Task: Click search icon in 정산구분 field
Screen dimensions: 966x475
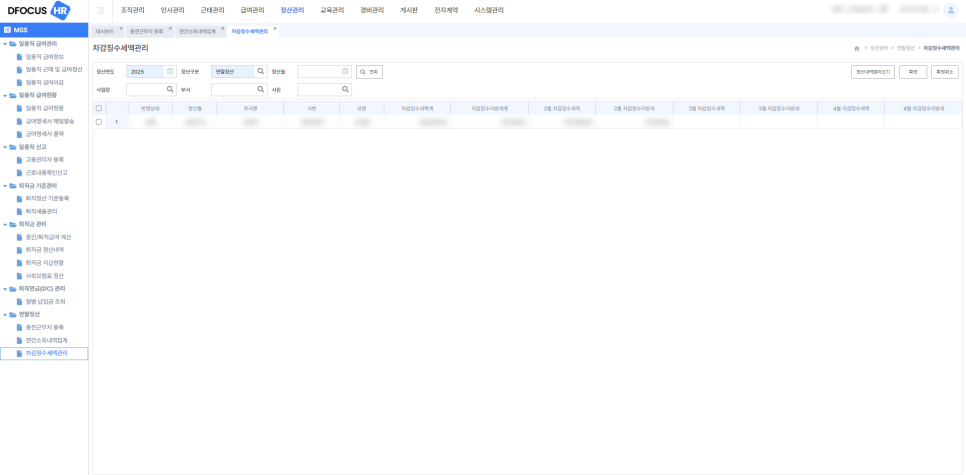Action: [x=261, y=71]
